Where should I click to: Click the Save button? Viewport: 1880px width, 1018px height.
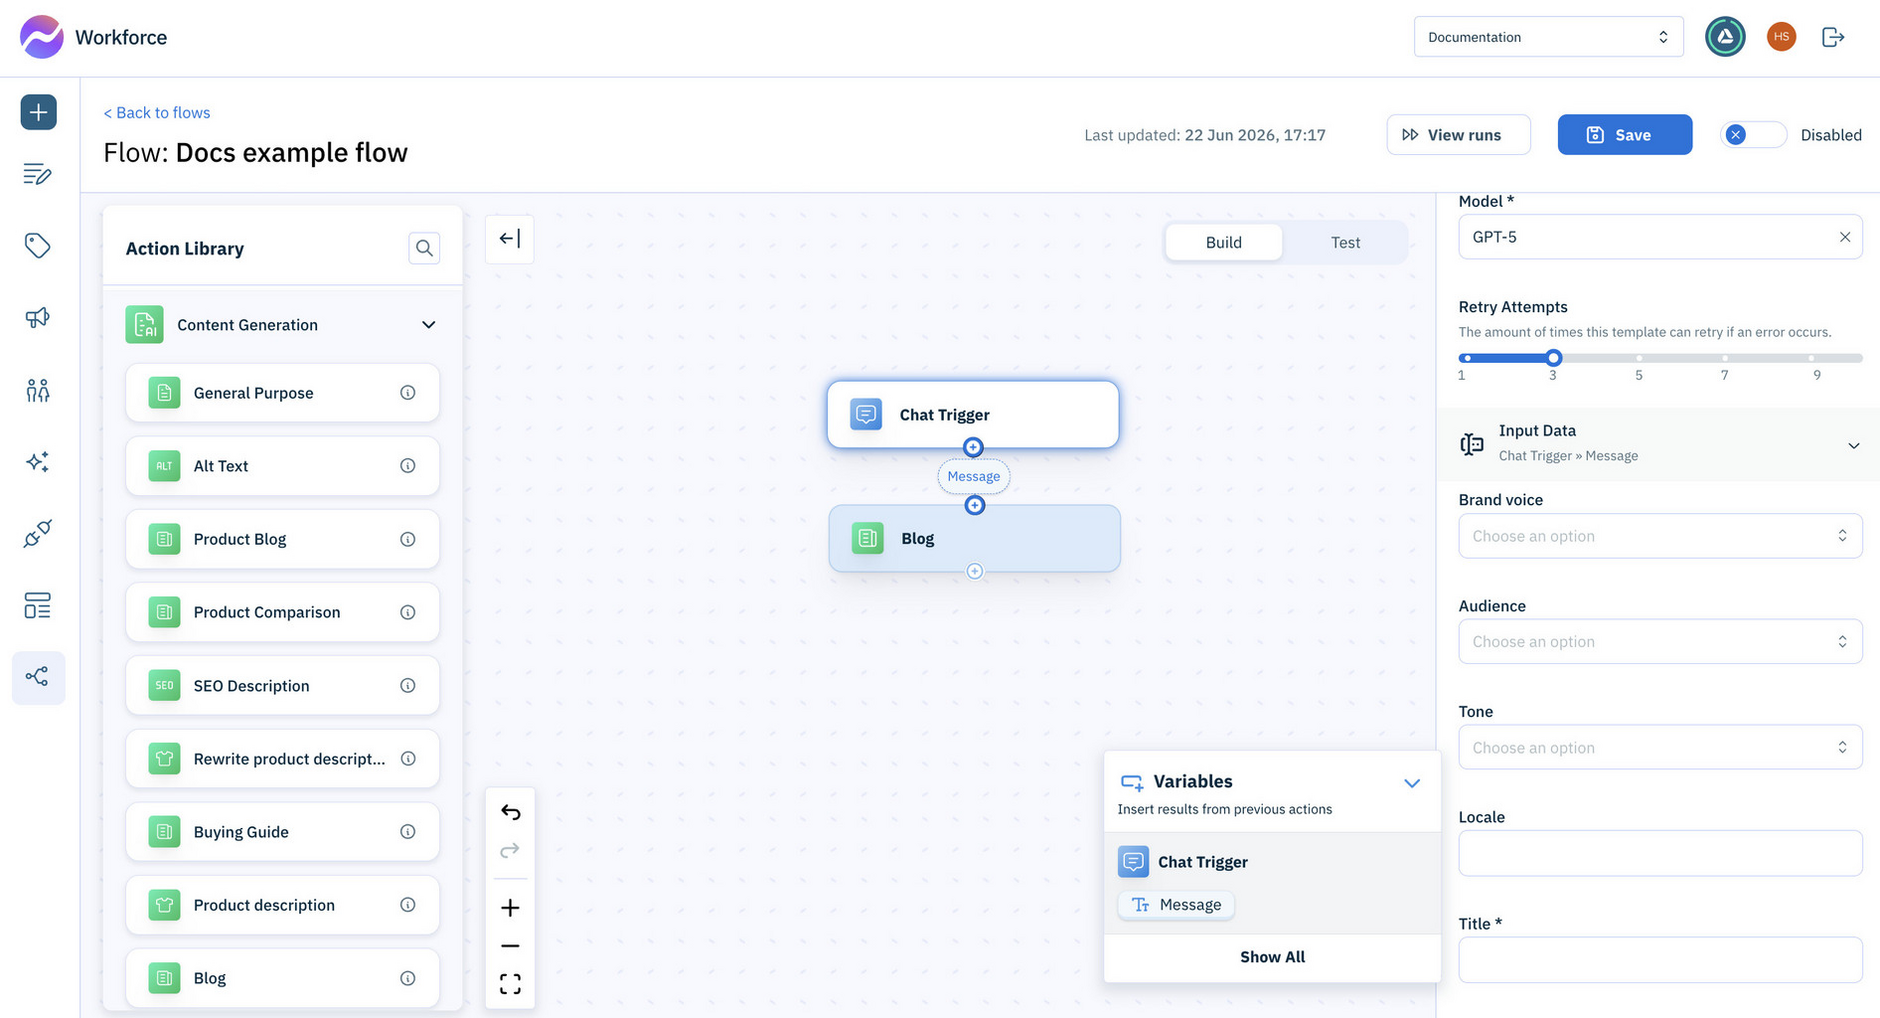(x=1625, y=135)
